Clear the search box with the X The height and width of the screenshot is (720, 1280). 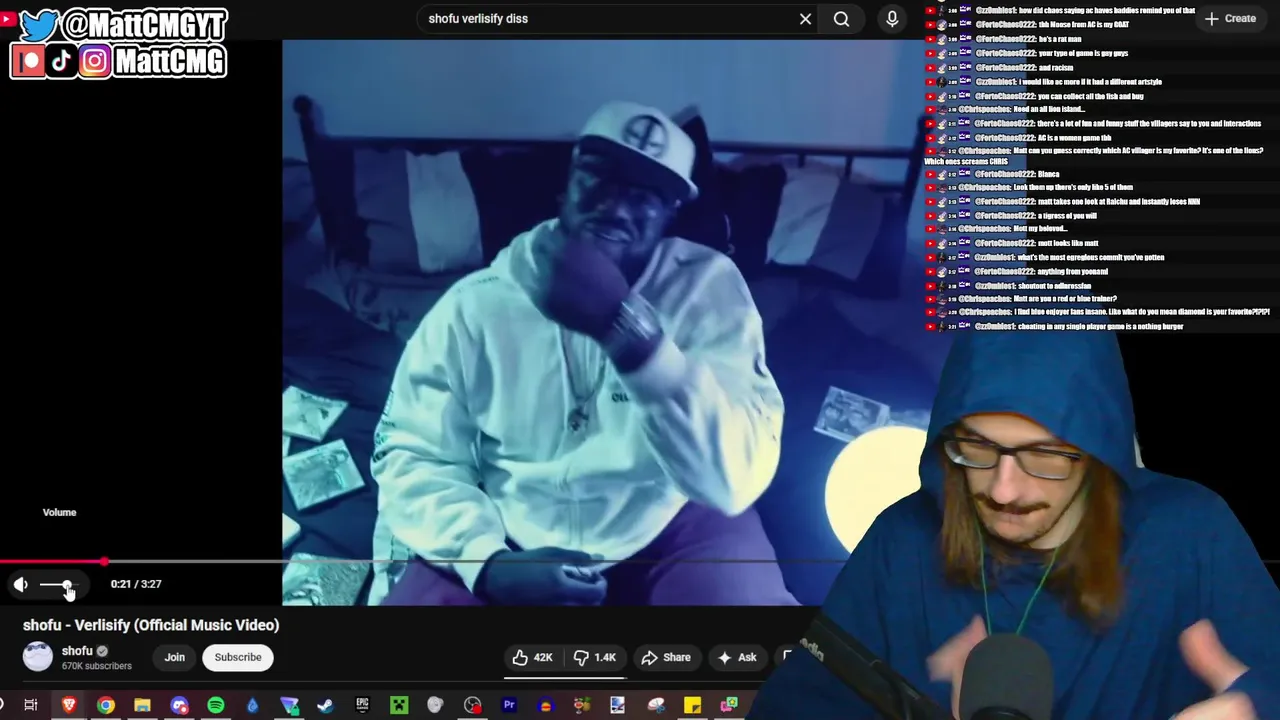(805, 19)
